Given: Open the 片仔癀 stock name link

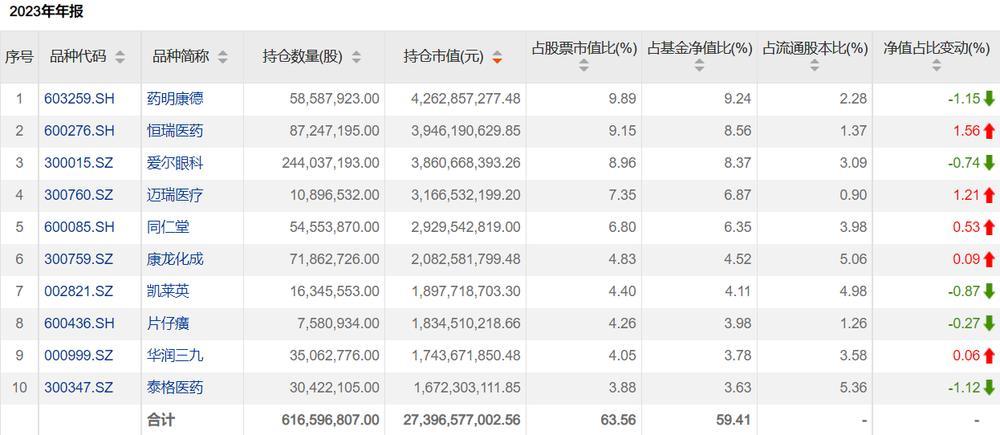Looking at the screenshot, I should point(168,323).
